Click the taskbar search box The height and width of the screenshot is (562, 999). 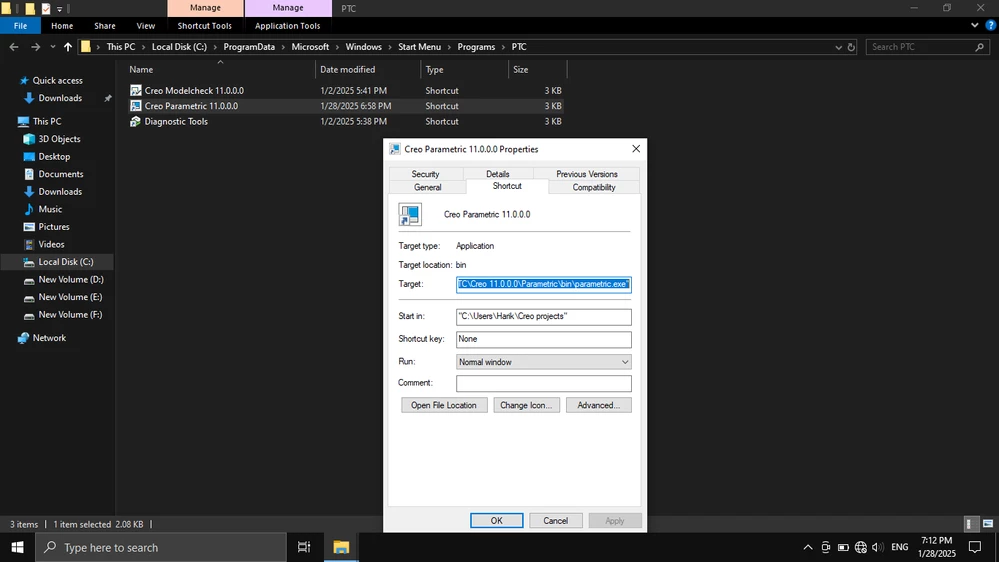point(161,547)
